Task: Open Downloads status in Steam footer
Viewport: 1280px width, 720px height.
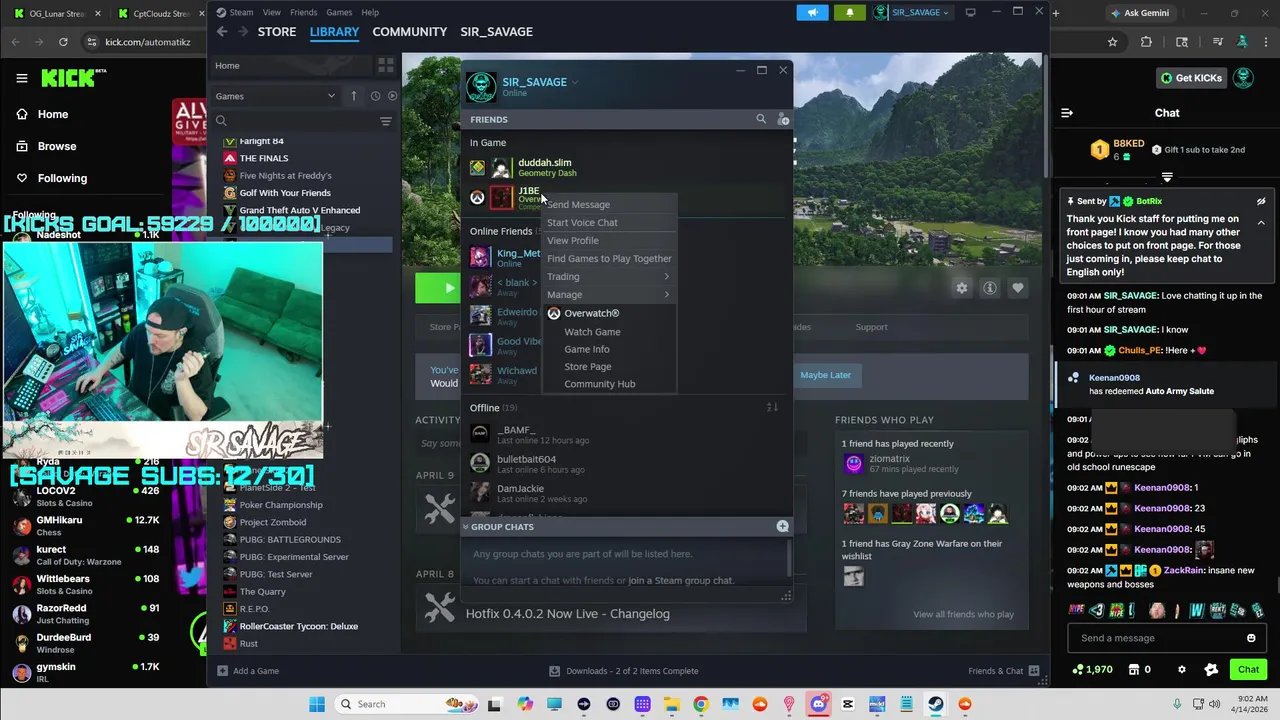Action: pos(624,671)
